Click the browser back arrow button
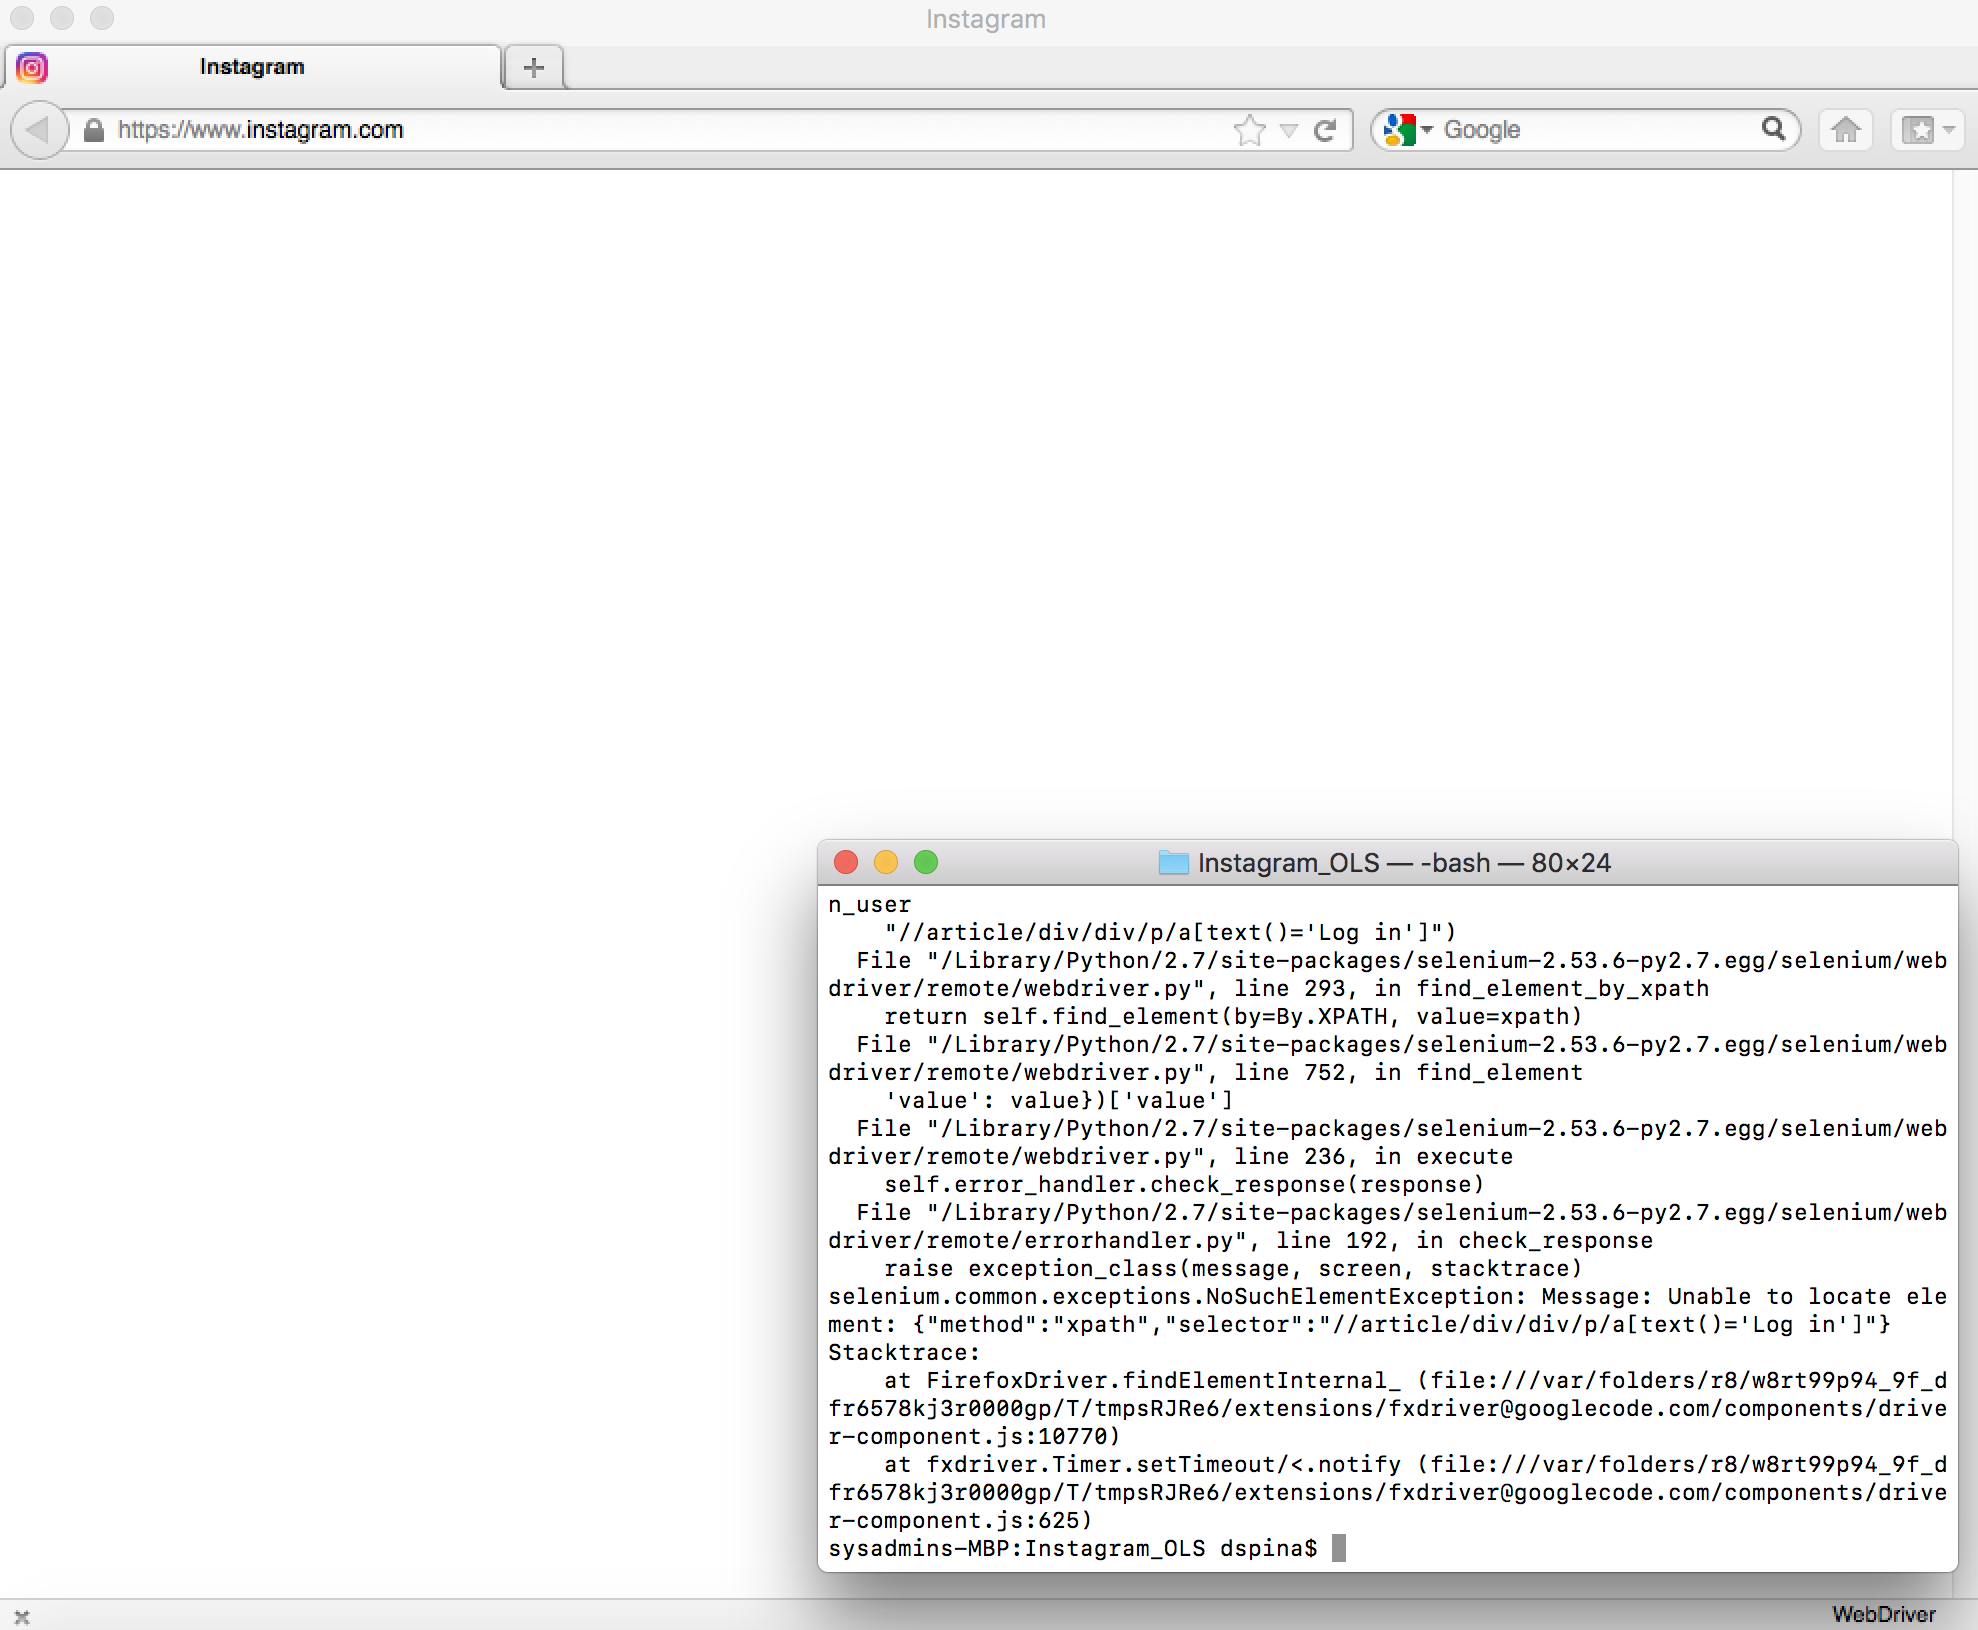The image size is (1978, 1630). tap(38, 130)
